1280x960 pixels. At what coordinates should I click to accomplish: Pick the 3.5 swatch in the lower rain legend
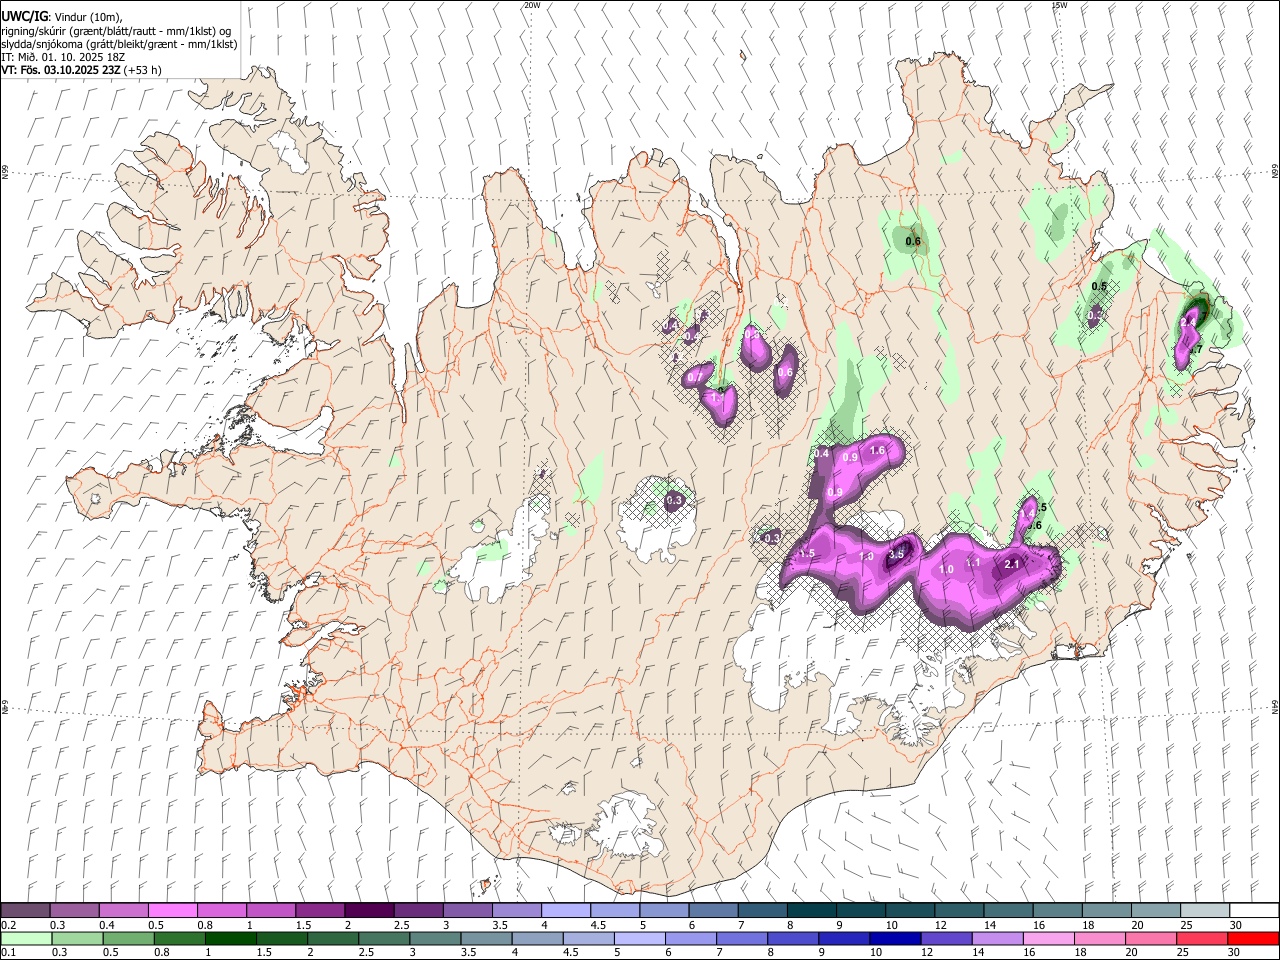(486, 938)
